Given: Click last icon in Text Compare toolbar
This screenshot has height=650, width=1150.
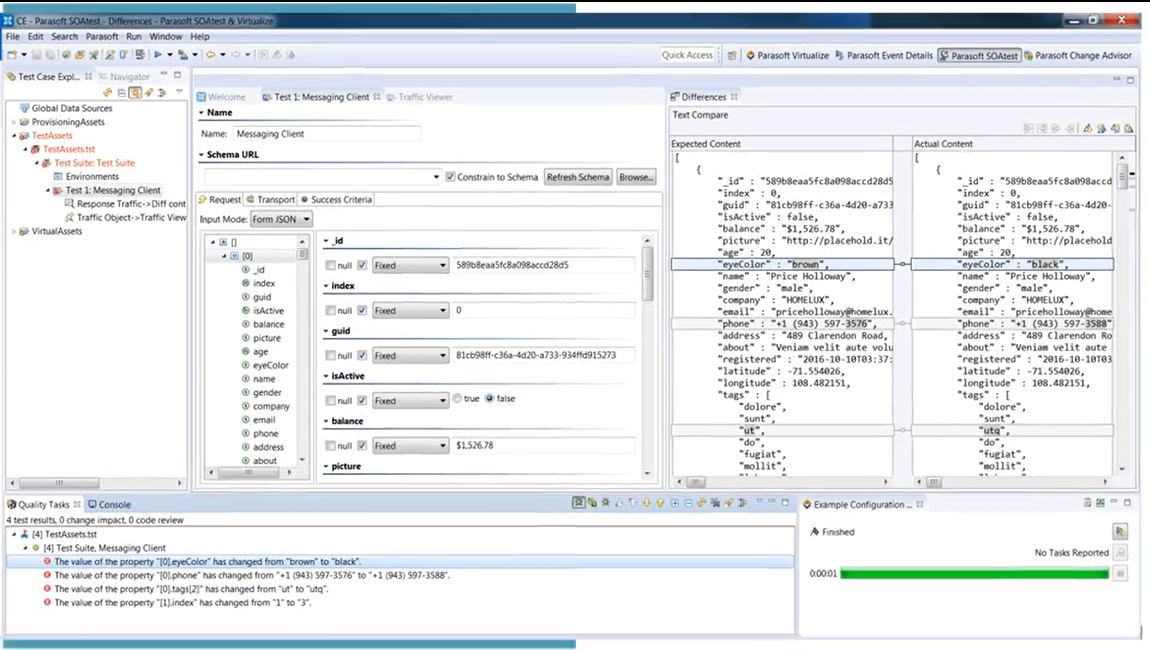Looking at the screenshot, I should click(1129, 128).
